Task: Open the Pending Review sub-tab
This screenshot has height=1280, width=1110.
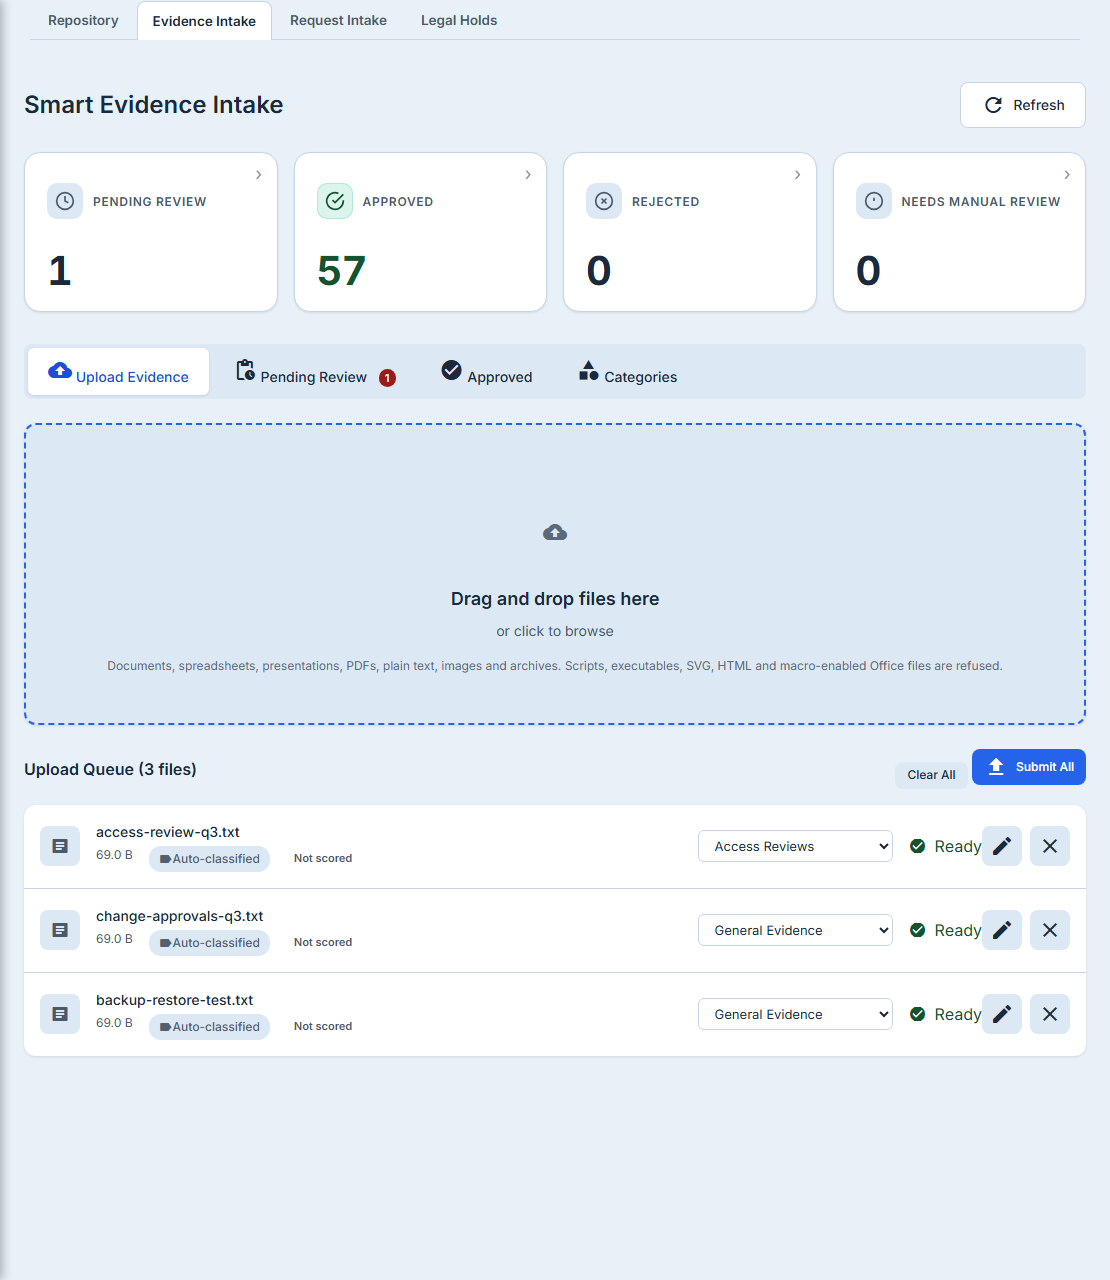Action: [x=315, y=372]
